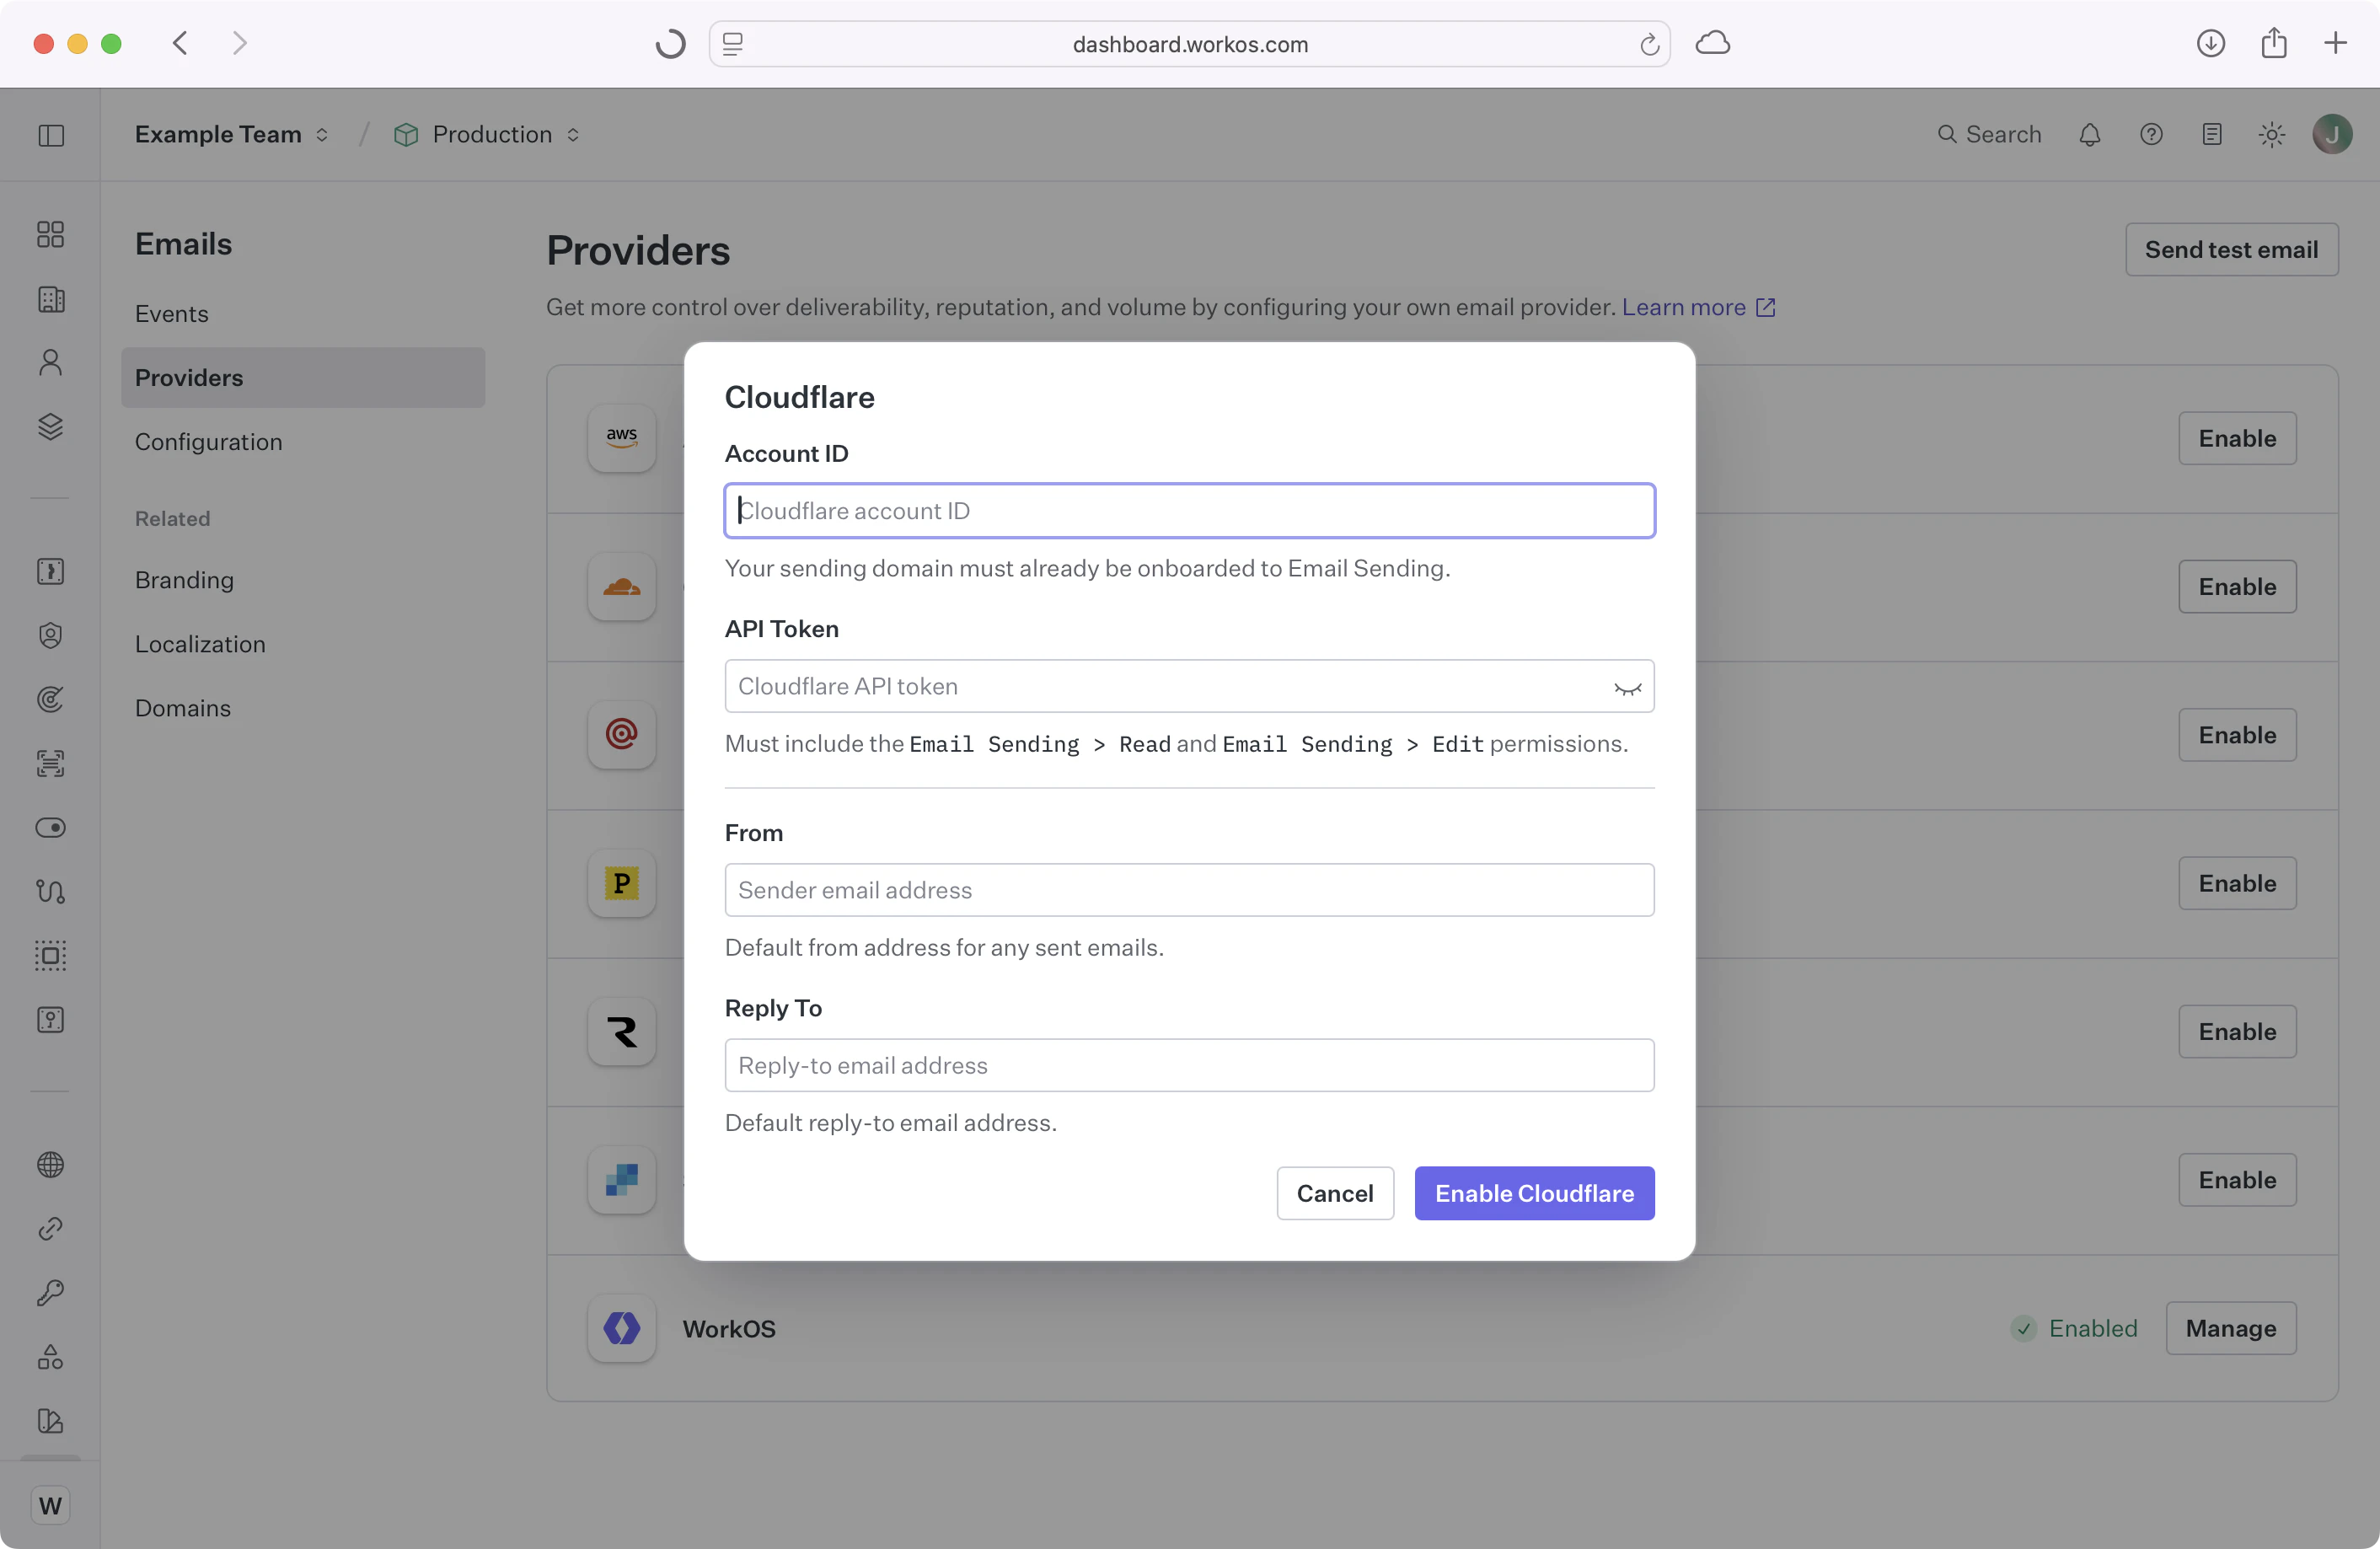Viewport: 2380px width, 1549px height.
Task: Click Manage for WorkOS provider
Action: point(2230,1328)
